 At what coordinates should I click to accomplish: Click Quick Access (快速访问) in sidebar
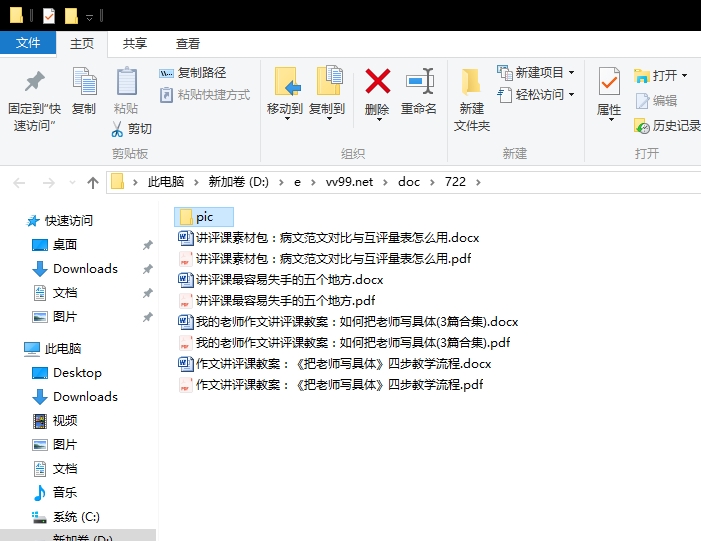pyautogui.click(x=59, y=220)
